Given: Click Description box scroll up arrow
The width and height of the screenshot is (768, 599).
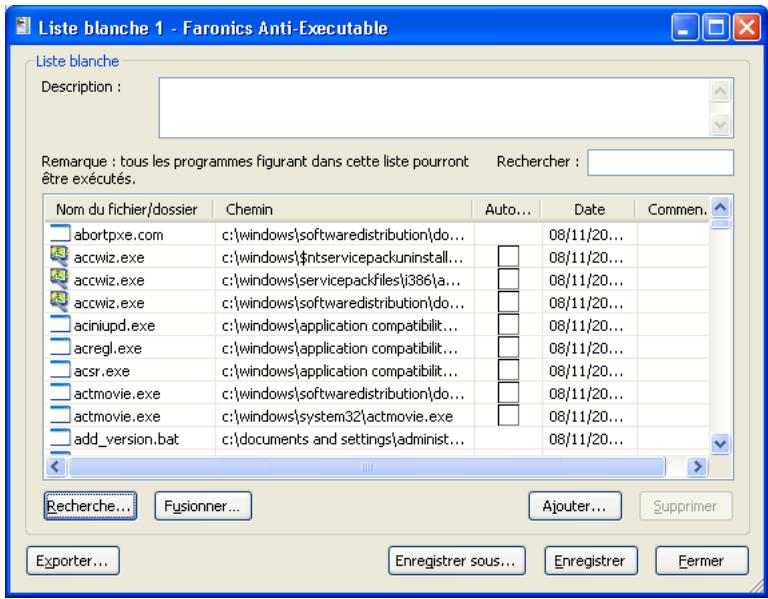Looking at the screenshot, I should 720,91.
